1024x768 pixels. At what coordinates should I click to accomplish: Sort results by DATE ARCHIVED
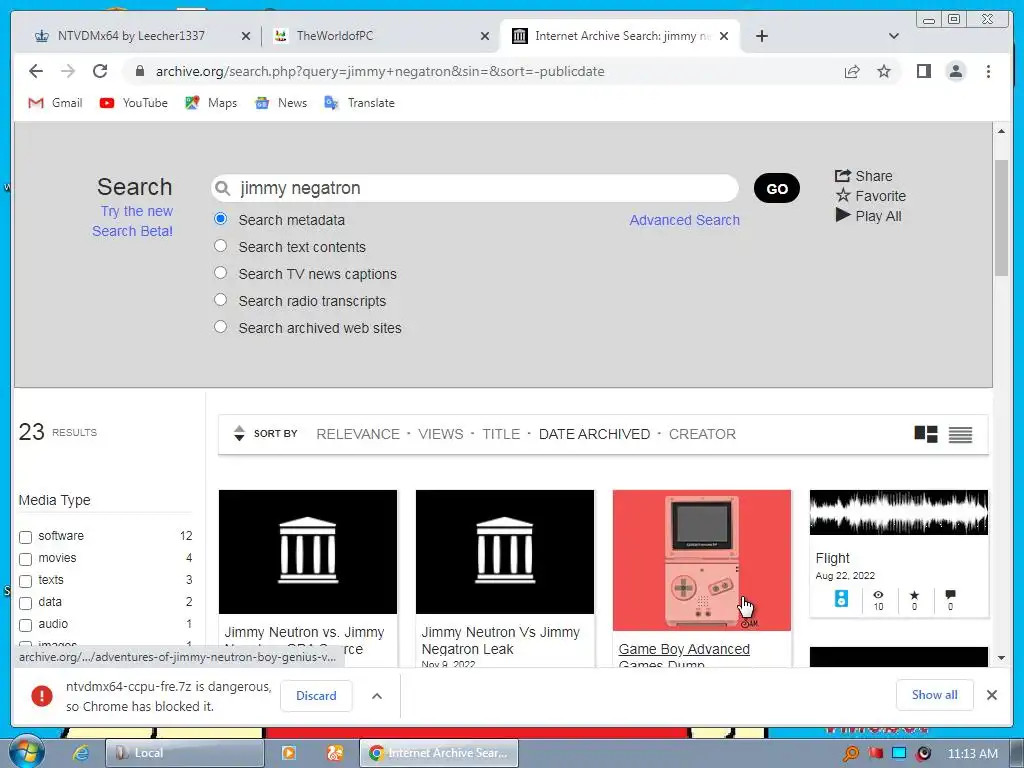[x=594, y=434]
